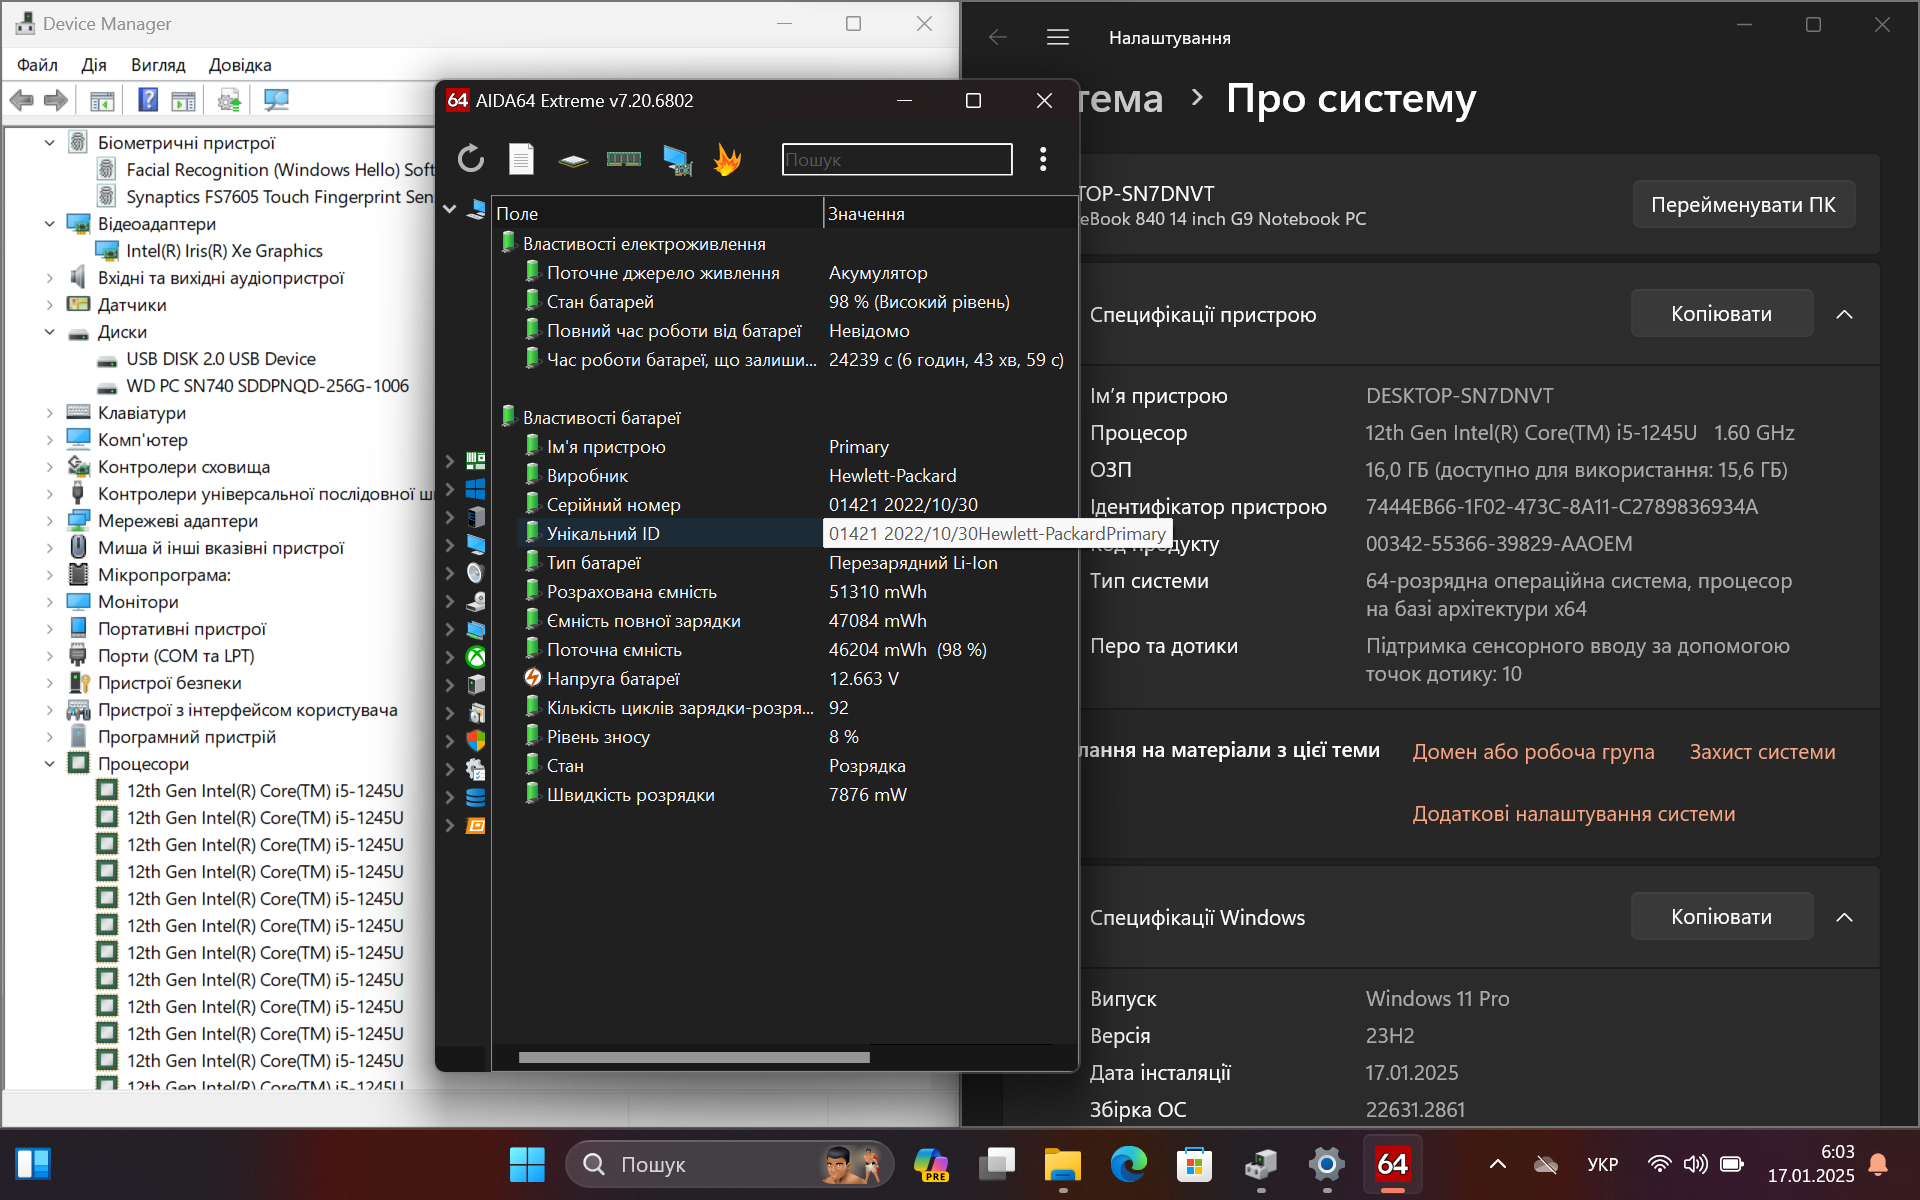Open the Copilot icon on the taskbar
Image resolution: width=1920 pixels, height=1200 pixels.
click(x=931, y=1164)
